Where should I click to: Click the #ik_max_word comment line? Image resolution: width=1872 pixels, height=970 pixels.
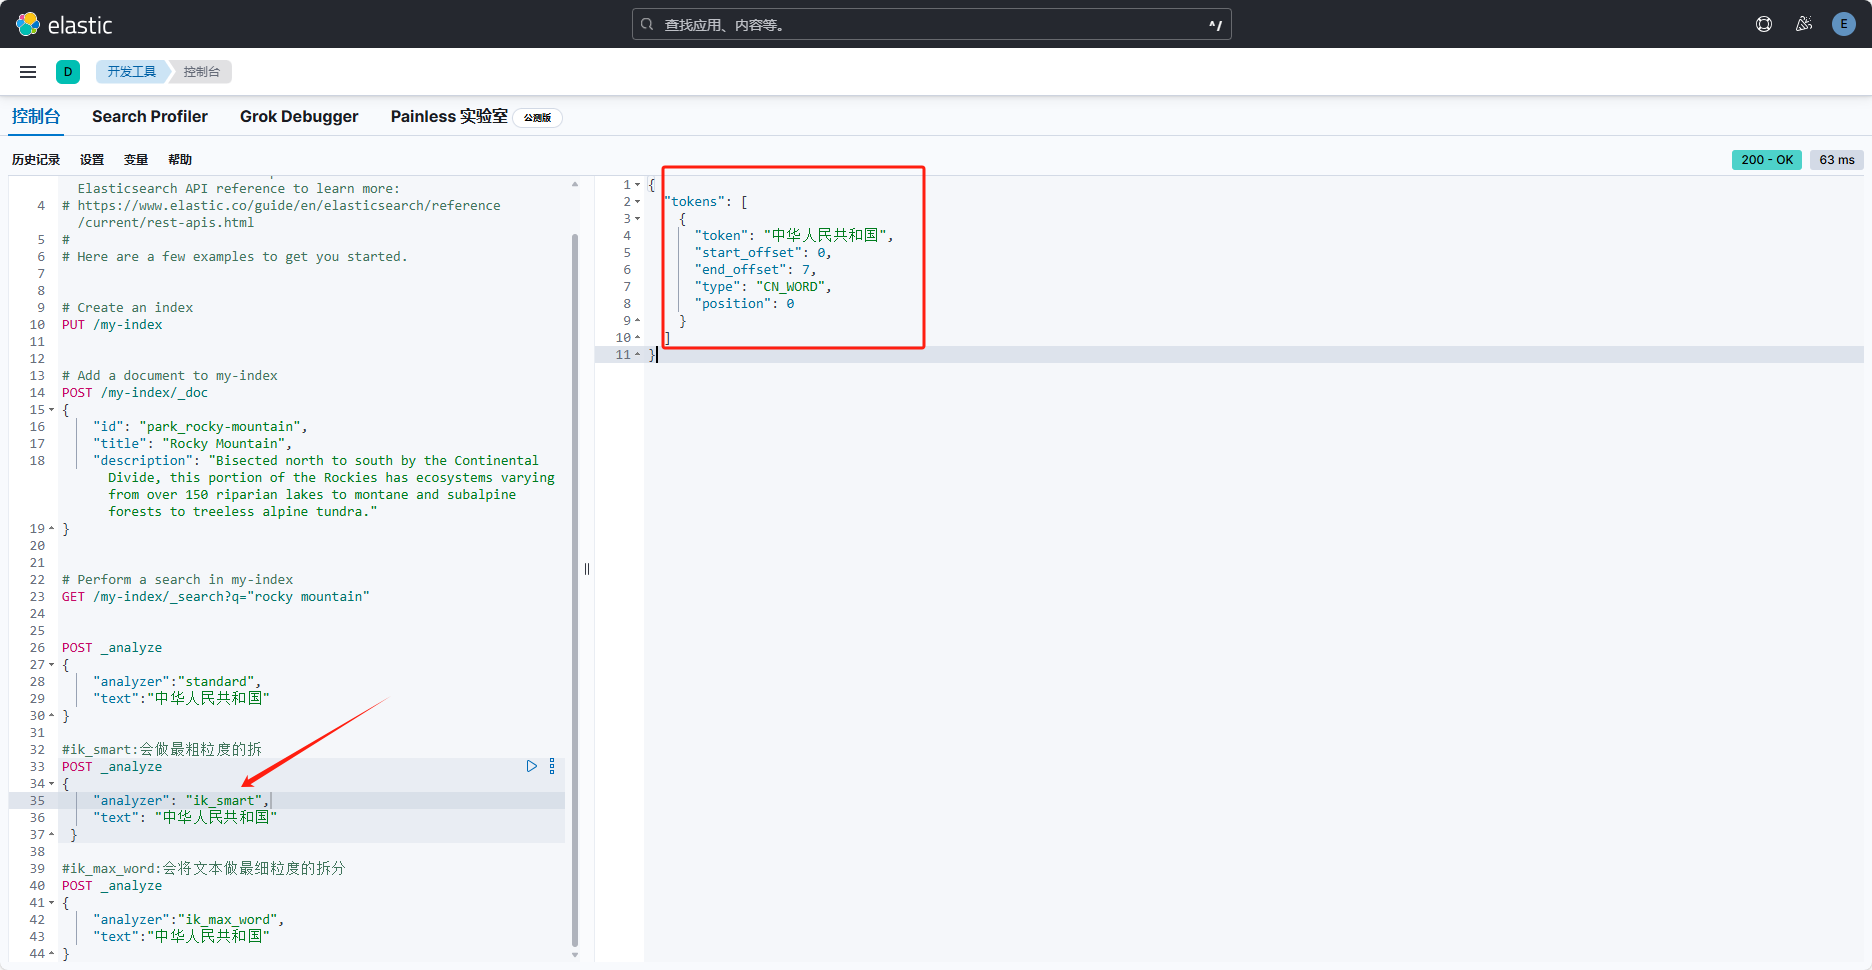pyautogui.click(x=203, y=869)
